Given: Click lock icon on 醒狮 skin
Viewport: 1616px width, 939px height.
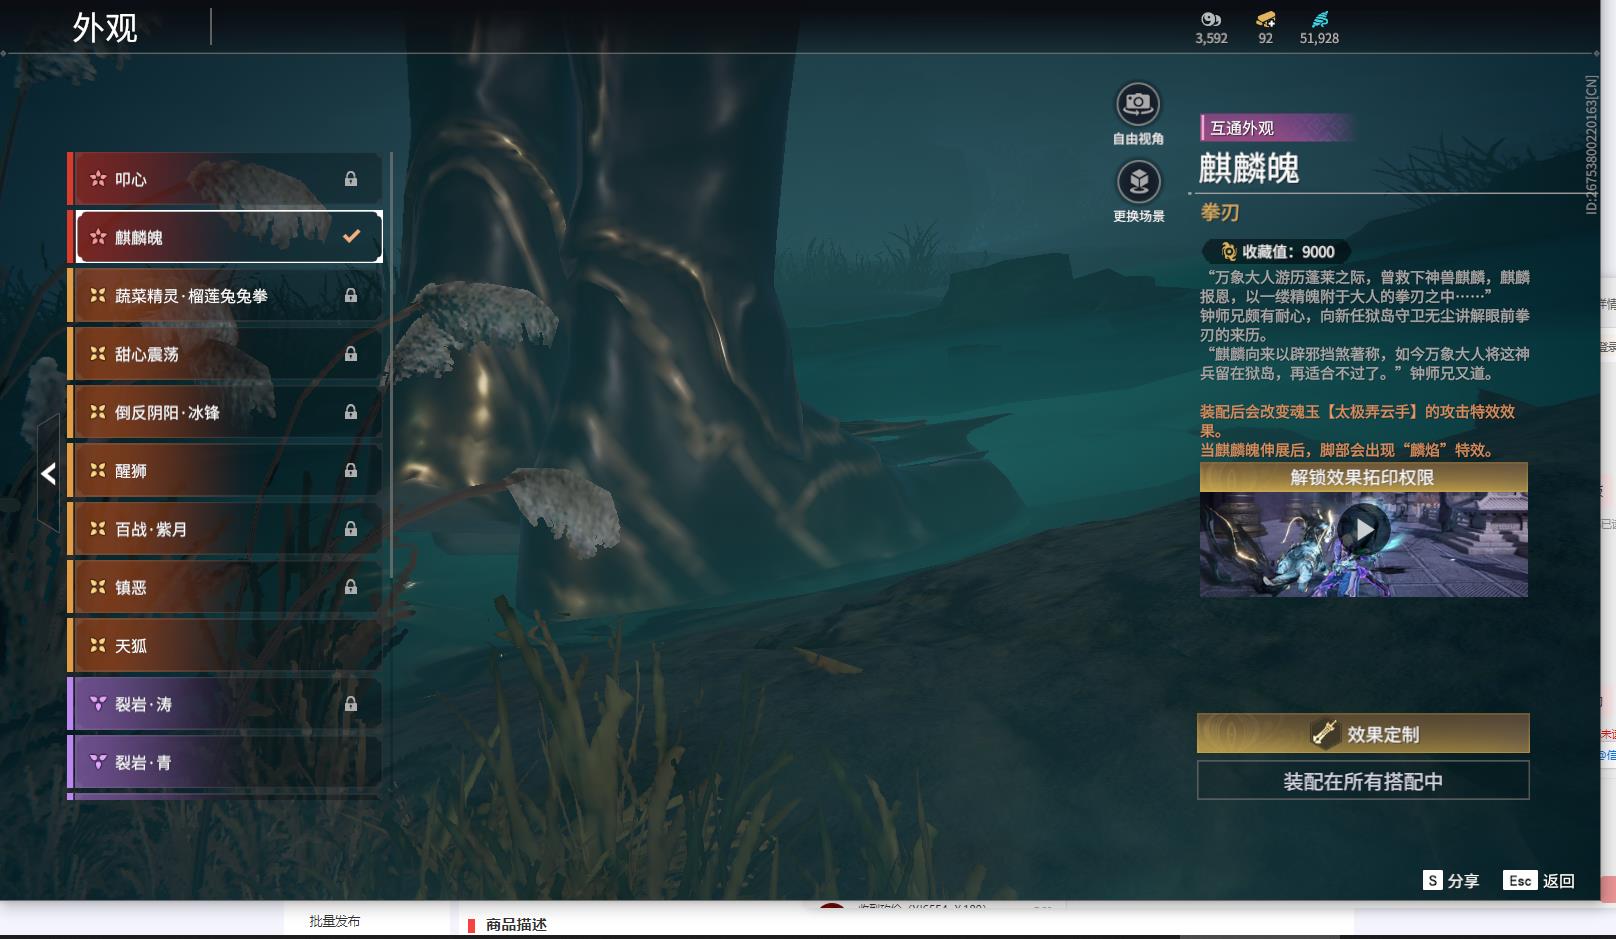Looking at the screenshot, I should [351, 470].
